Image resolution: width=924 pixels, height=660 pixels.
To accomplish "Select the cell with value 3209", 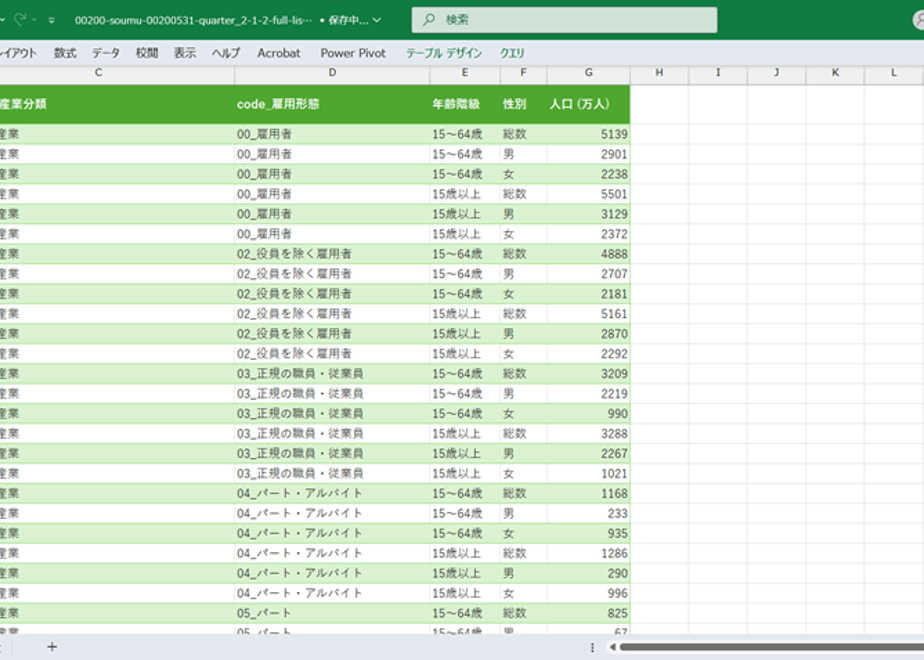I will pos(589,374).
